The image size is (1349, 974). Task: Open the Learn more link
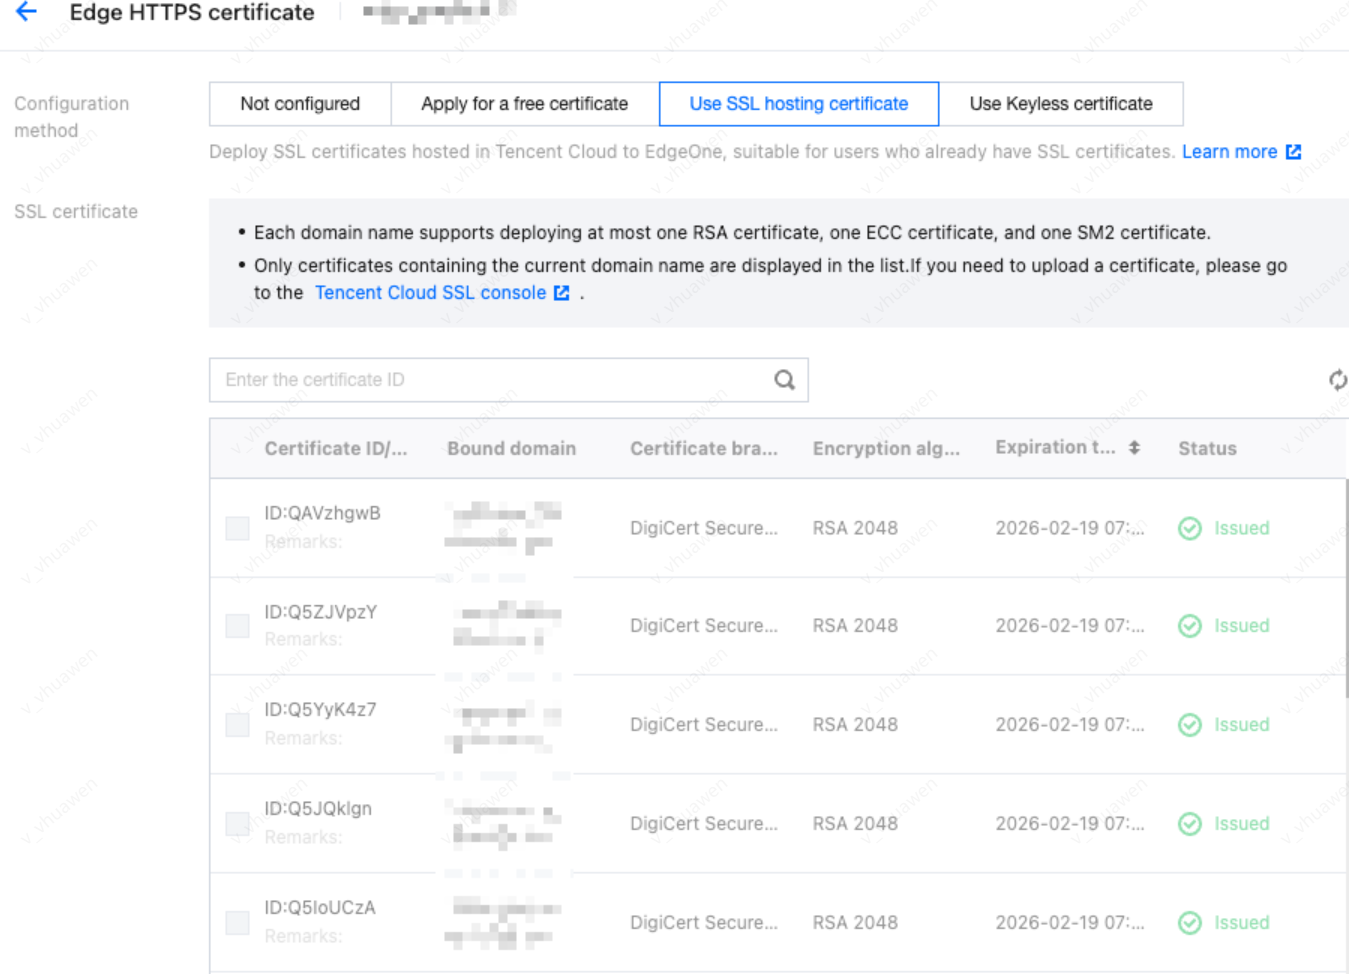(1229, 152)
